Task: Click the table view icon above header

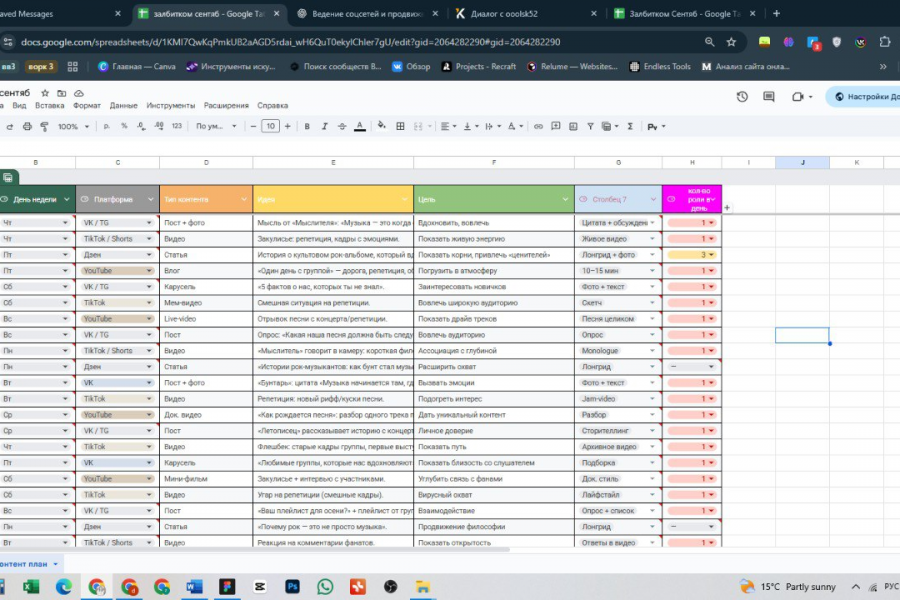Action: pos(8,177)
